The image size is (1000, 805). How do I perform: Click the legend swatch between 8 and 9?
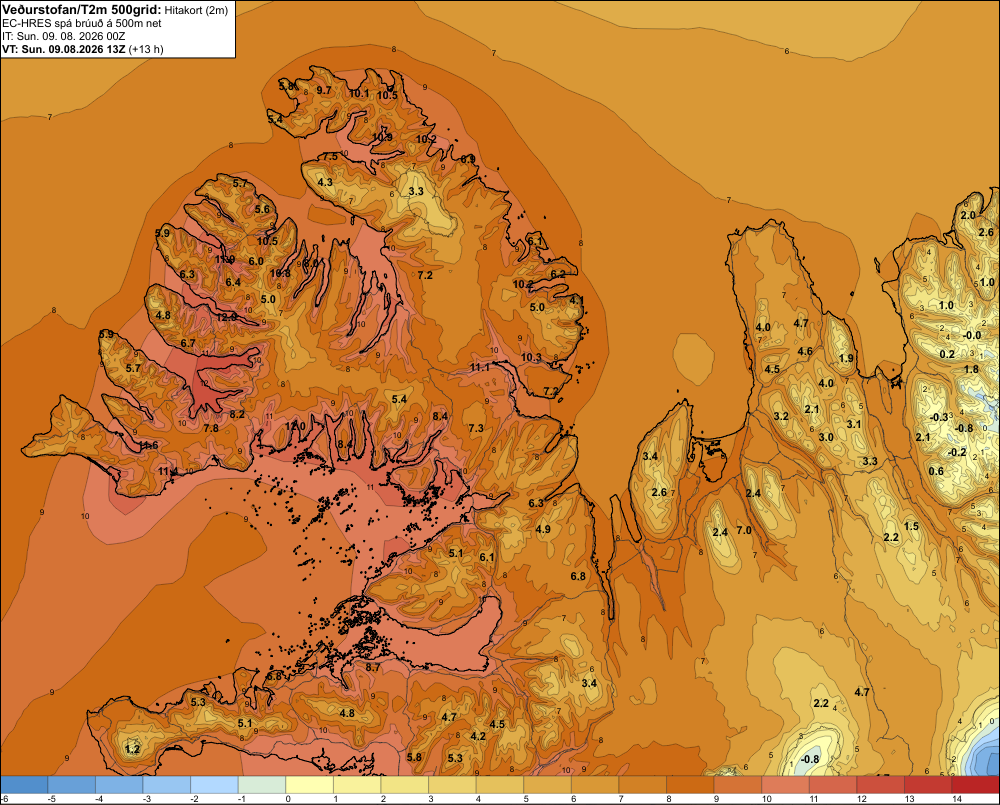[x=690, y=785]
